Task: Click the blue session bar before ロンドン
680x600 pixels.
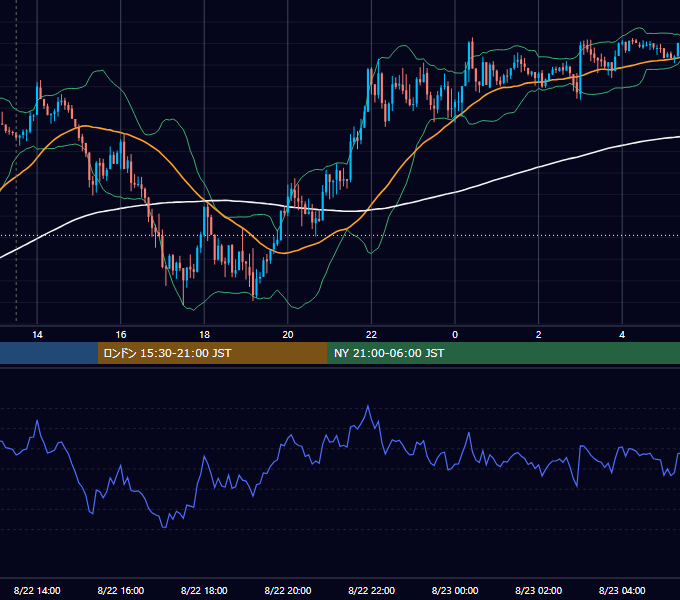Action: click(49, 353)
